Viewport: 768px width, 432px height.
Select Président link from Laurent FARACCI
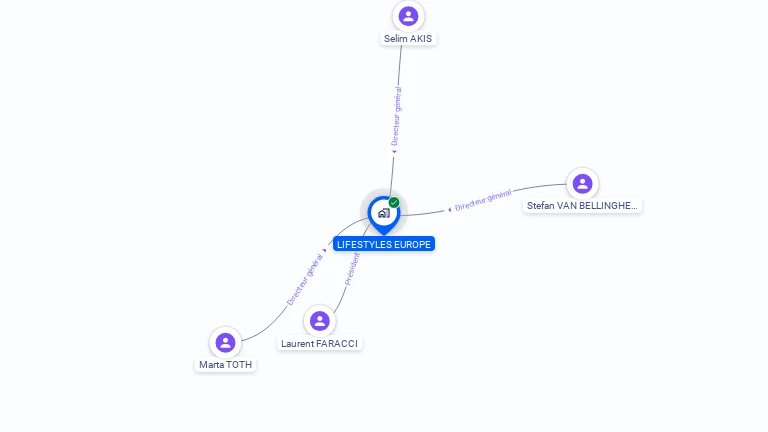352,269
